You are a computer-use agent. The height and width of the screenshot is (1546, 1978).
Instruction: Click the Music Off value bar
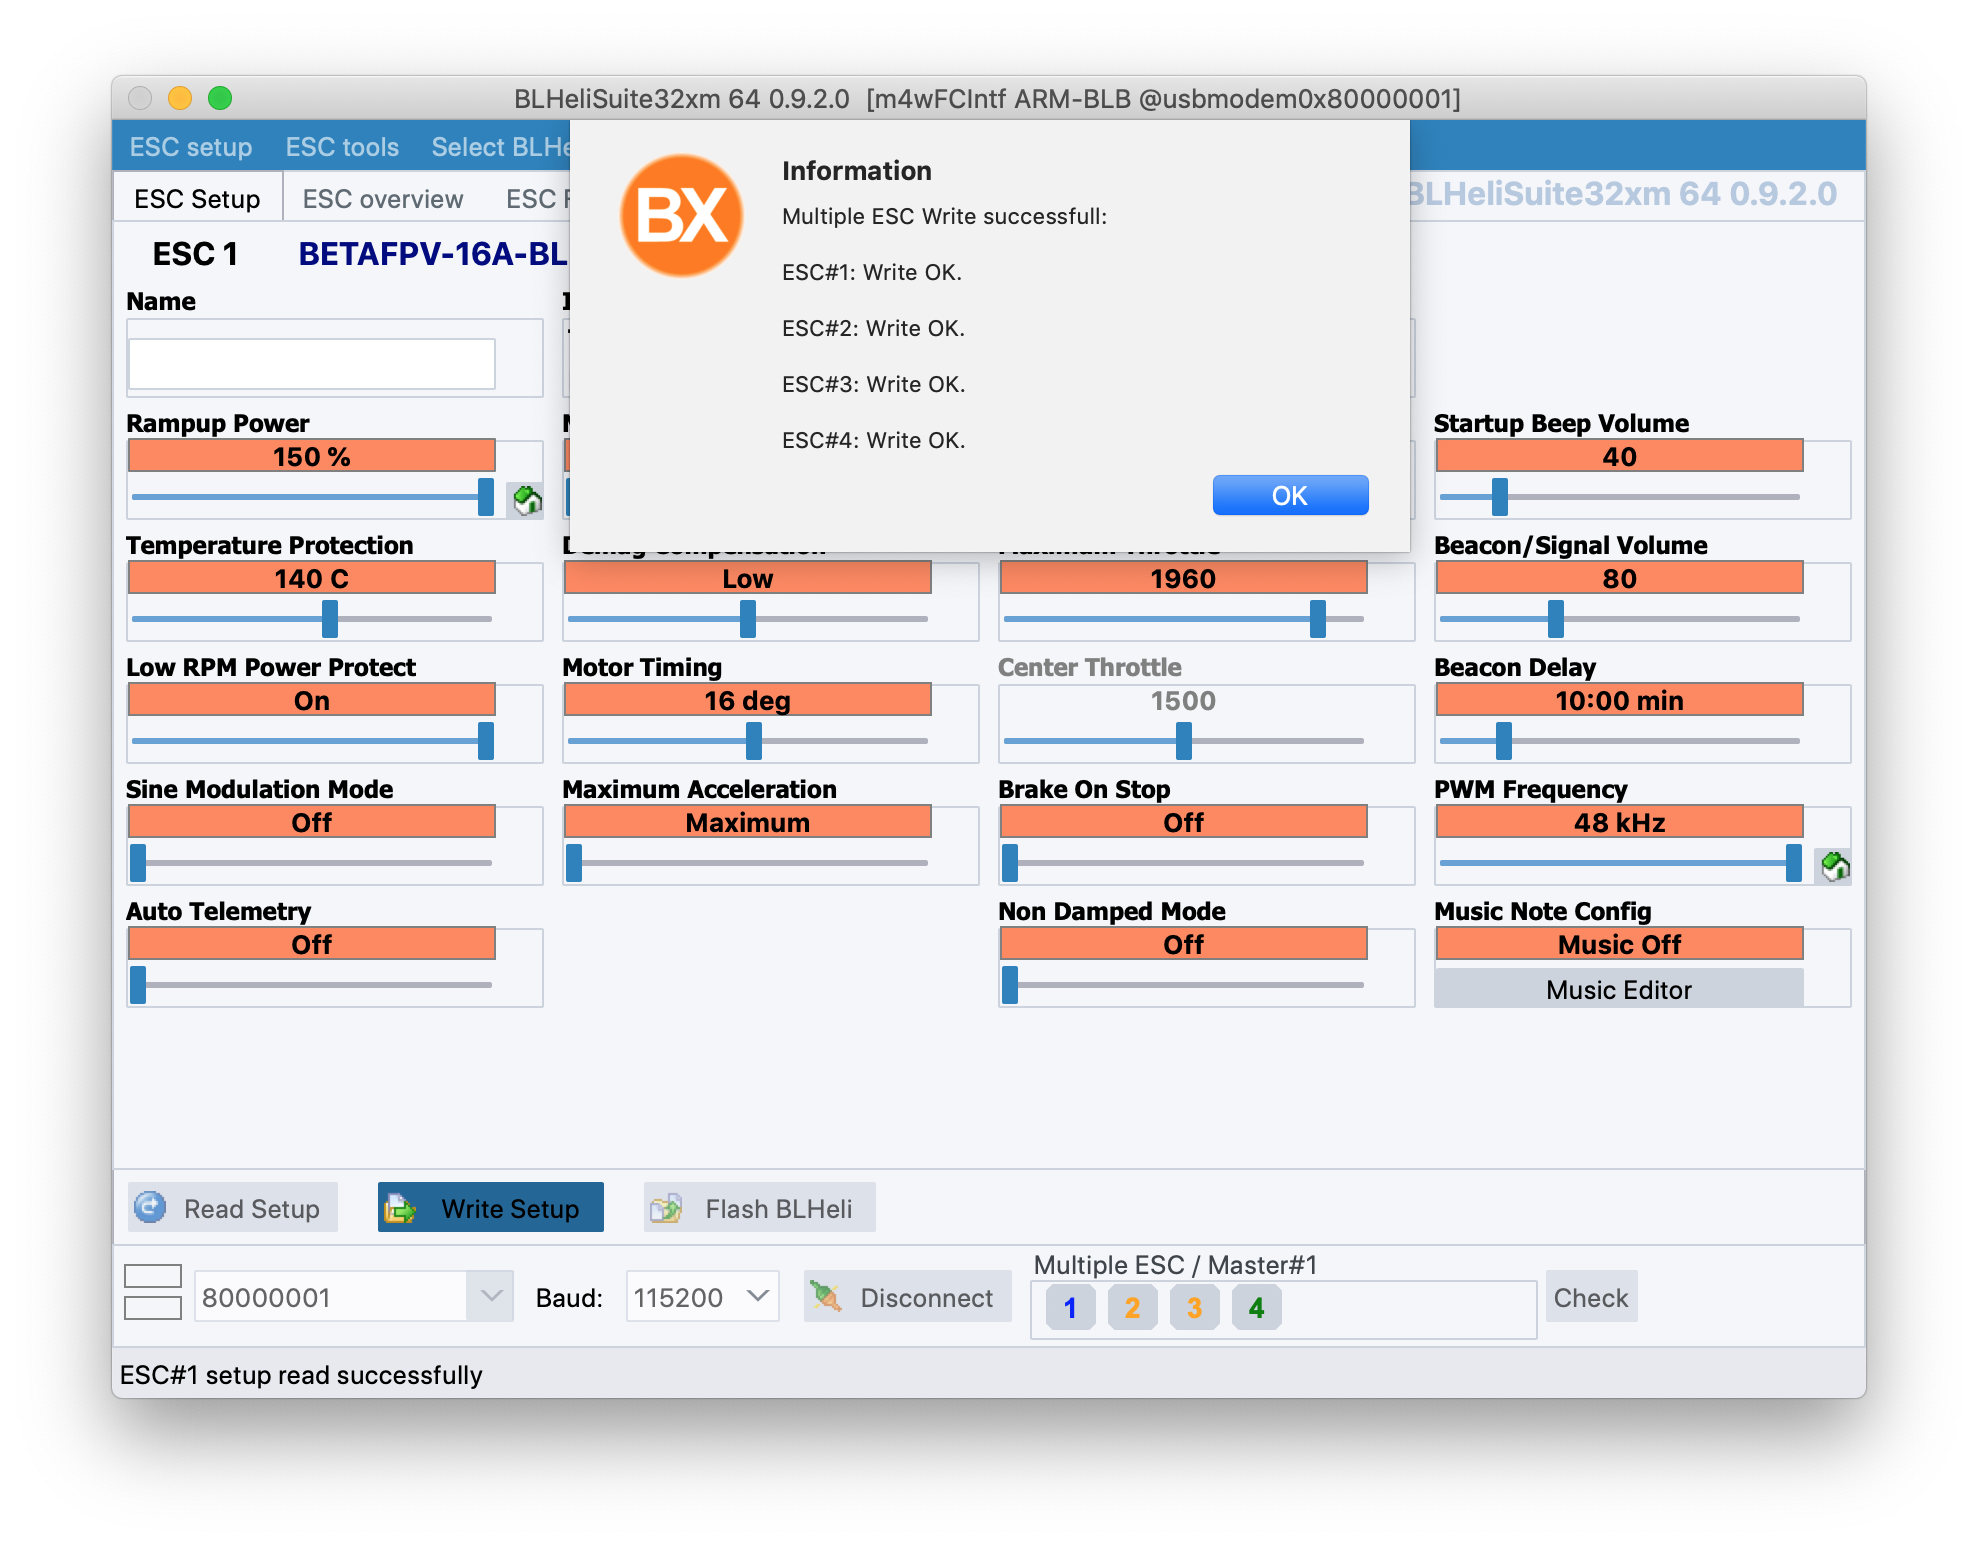coord(1619,944)
